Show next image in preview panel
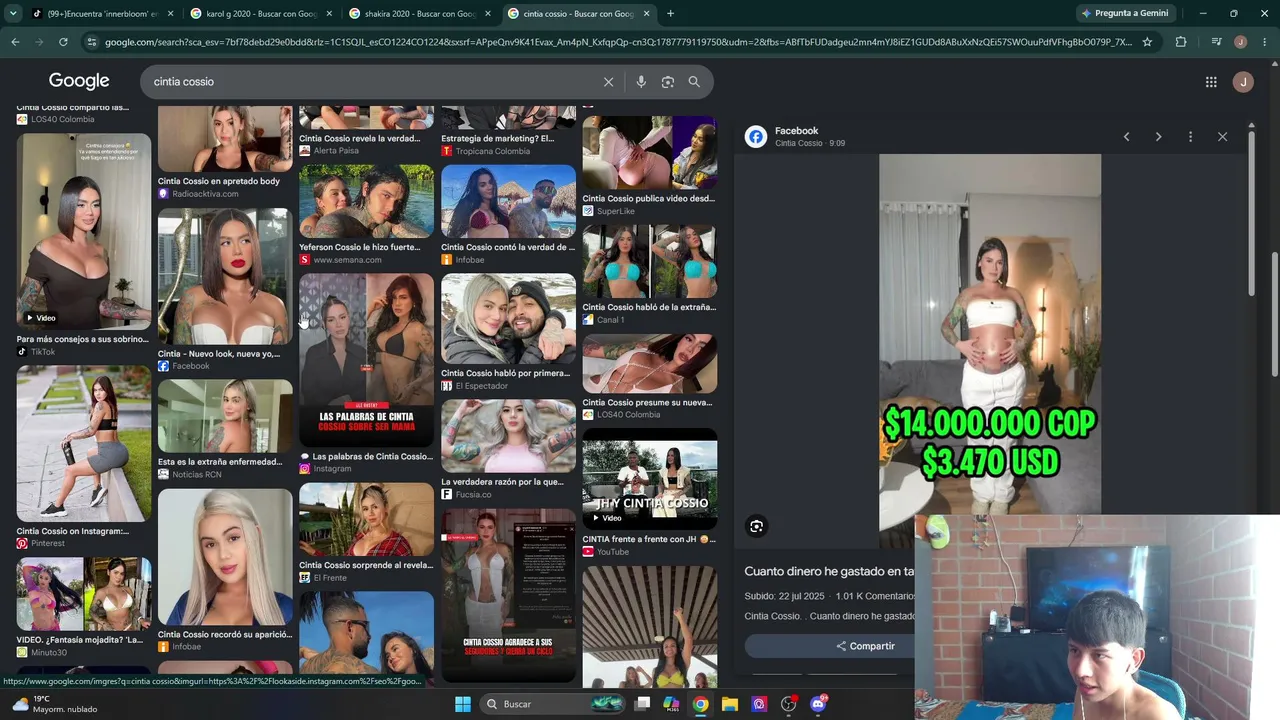This screenshot has height=720, width=1280. [x=1158, y=137]
